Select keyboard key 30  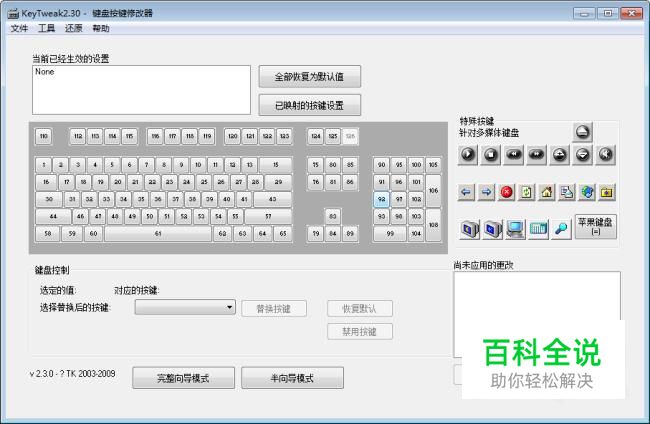pos(49,199)
